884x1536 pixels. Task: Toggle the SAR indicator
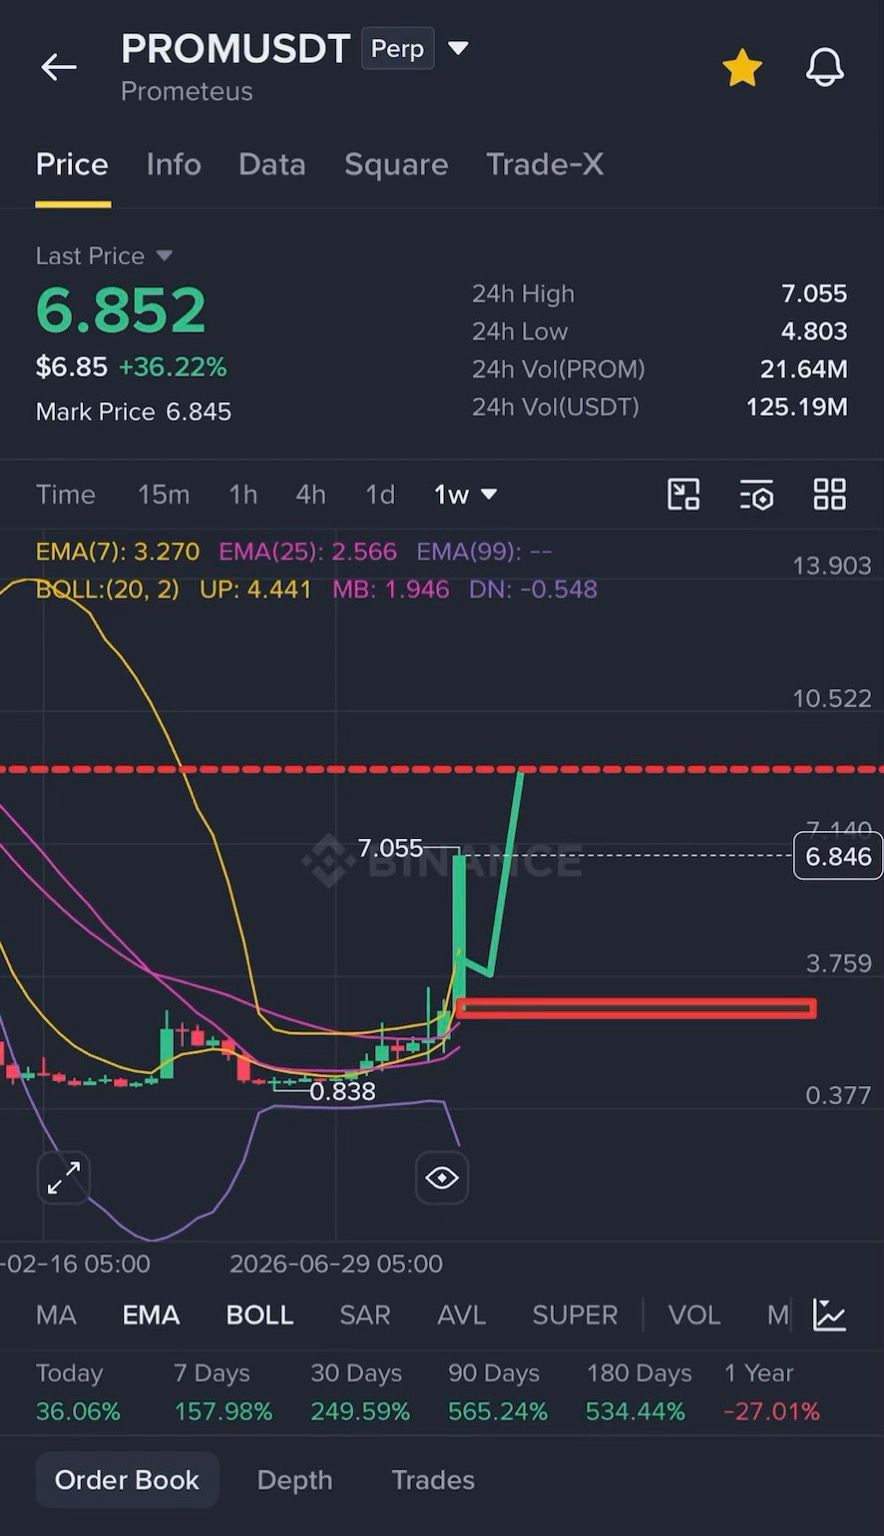point(365,1315)
